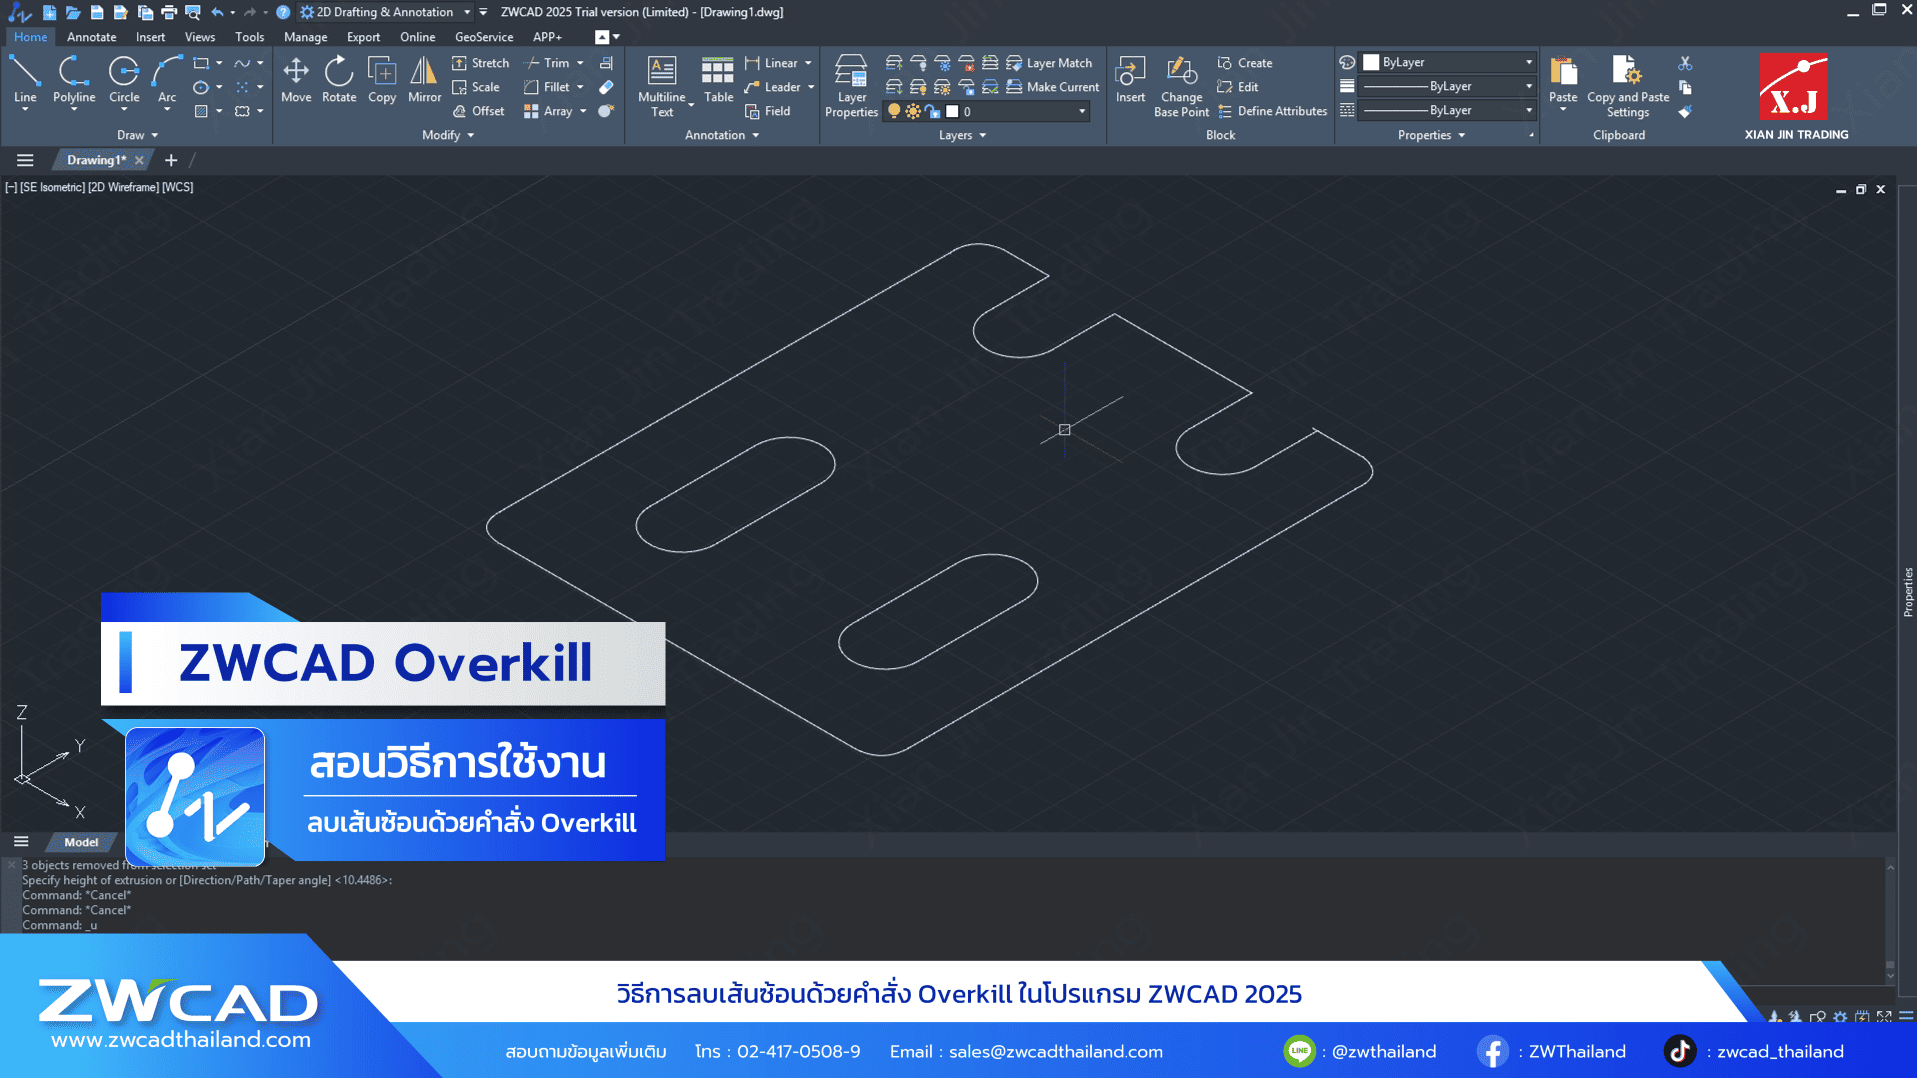The height and width of the screenshot is (1078, 1917).
Task: Select the Arc tool
Action: pos(167,80)
